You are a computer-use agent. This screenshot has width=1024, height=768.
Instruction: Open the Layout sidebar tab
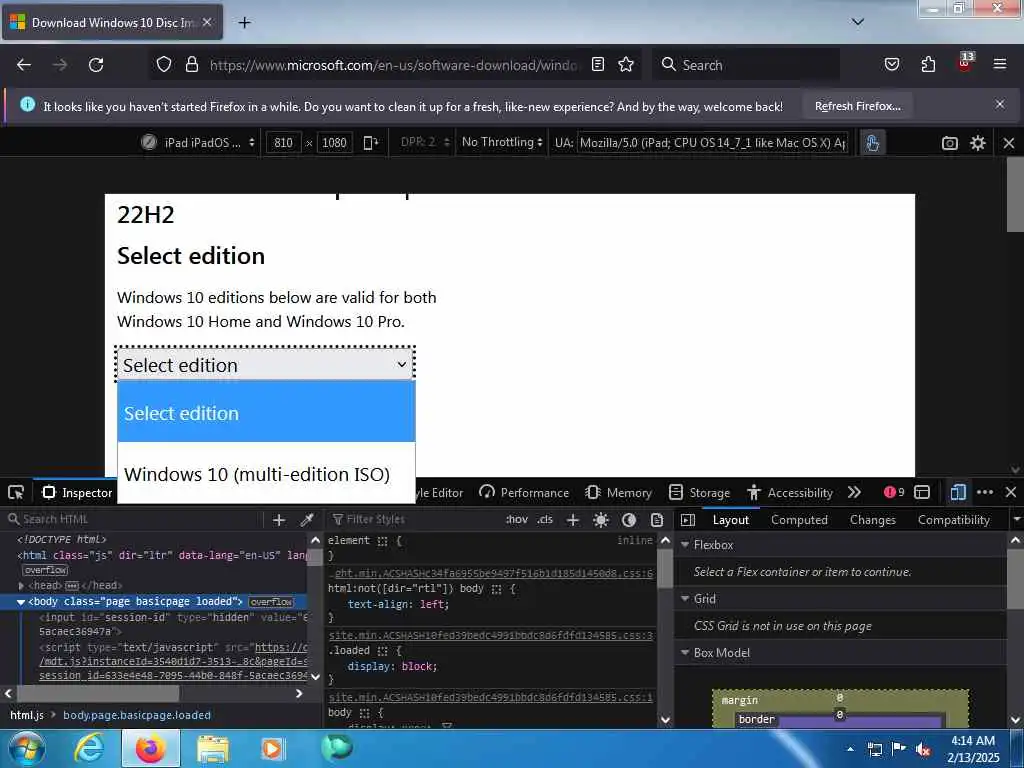click(x=730, y=520)
